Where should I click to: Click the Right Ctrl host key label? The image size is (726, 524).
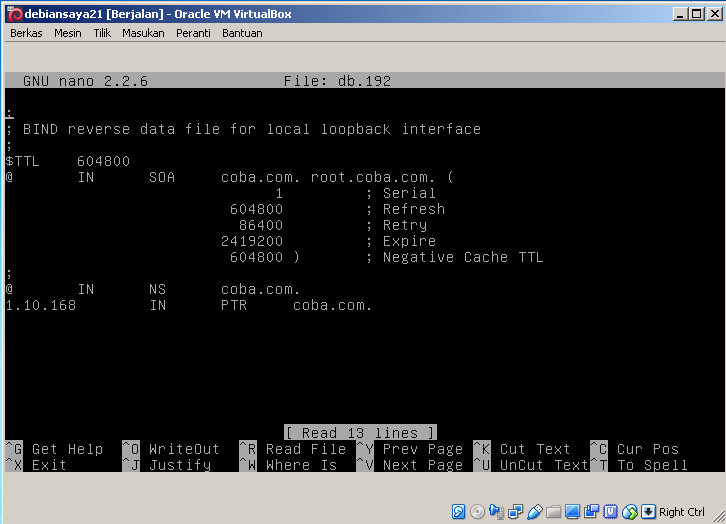click(x=682, y=512)
